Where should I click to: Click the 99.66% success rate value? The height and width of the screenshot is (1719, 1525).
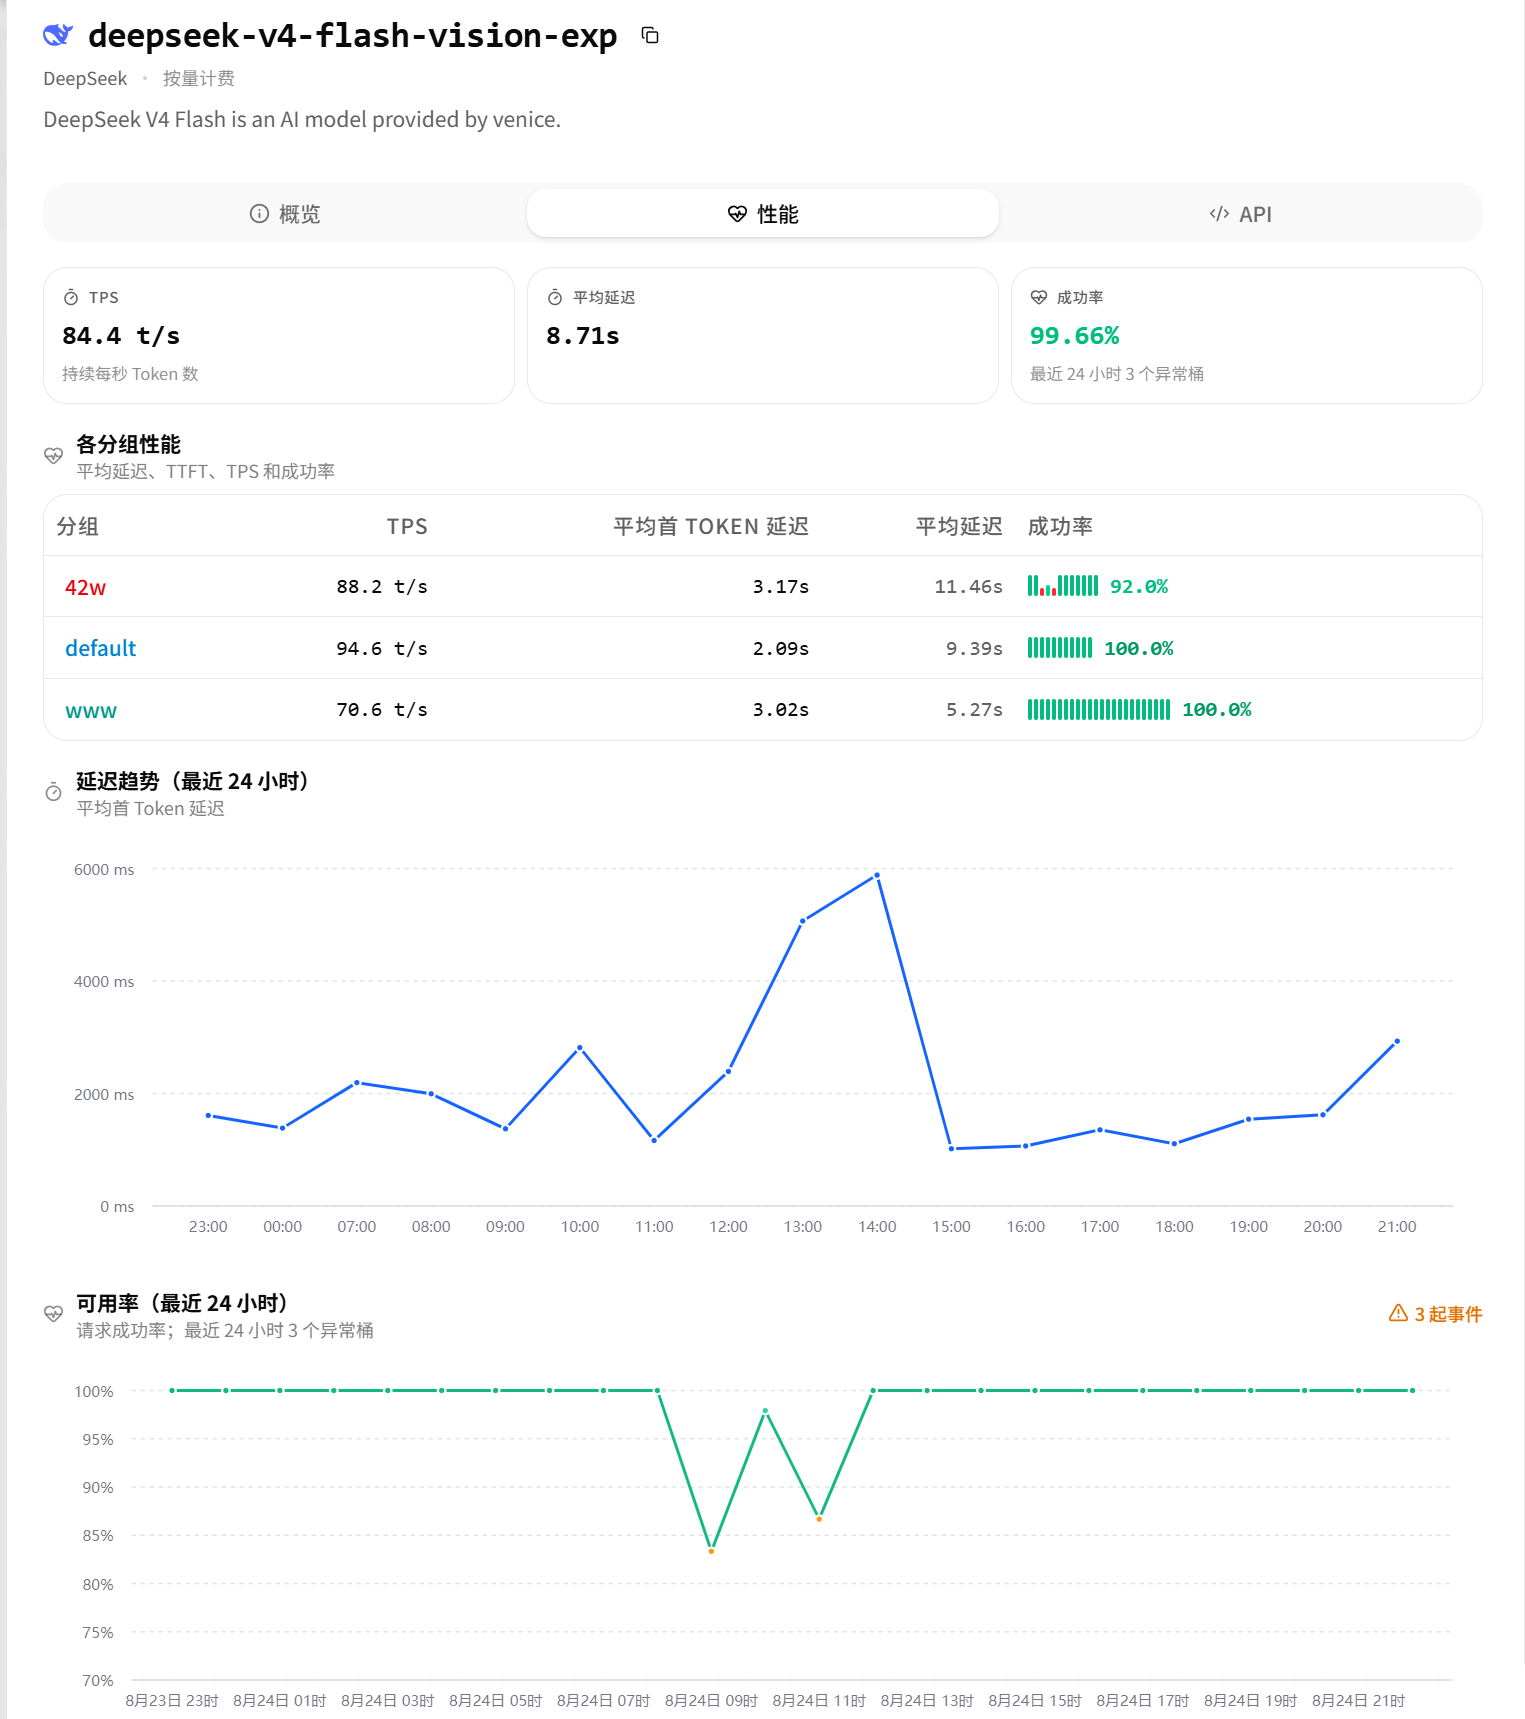tap(1075, 336)
